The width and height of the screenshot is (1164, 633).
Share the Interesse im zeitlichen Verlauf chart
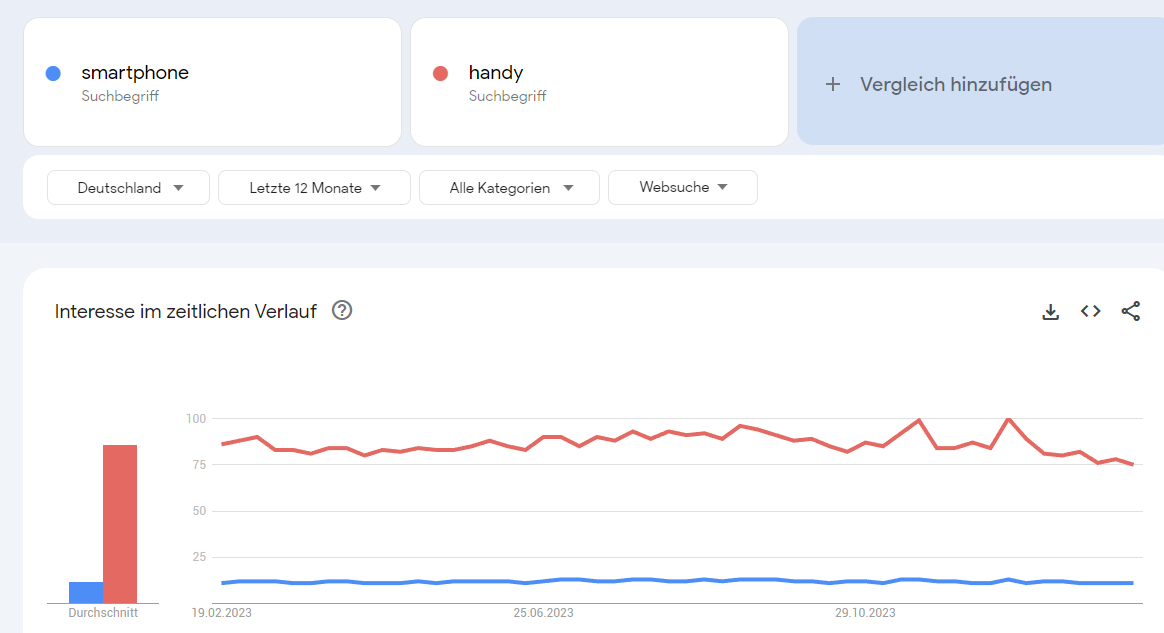click(x=1131, y=311)
